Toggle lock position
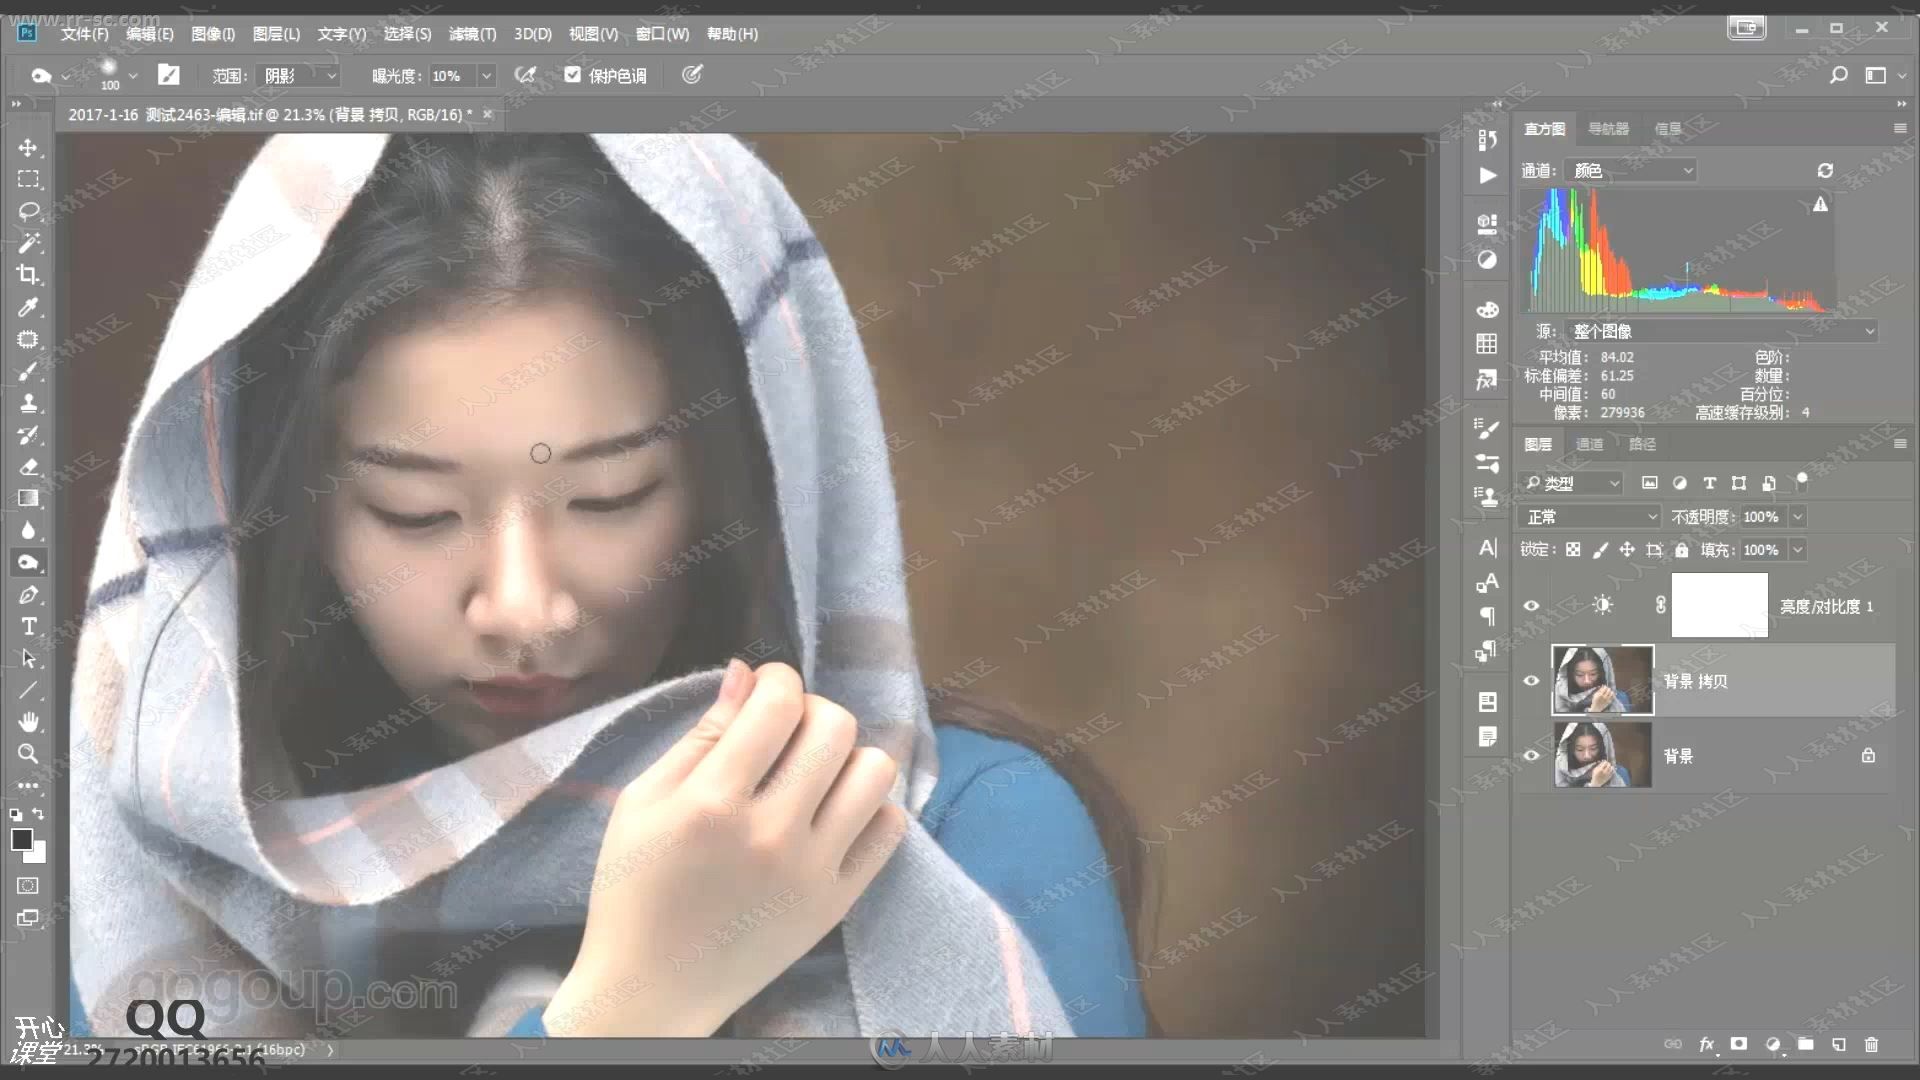This screenshot has width=1920, height=1080. coord(1627,550)
